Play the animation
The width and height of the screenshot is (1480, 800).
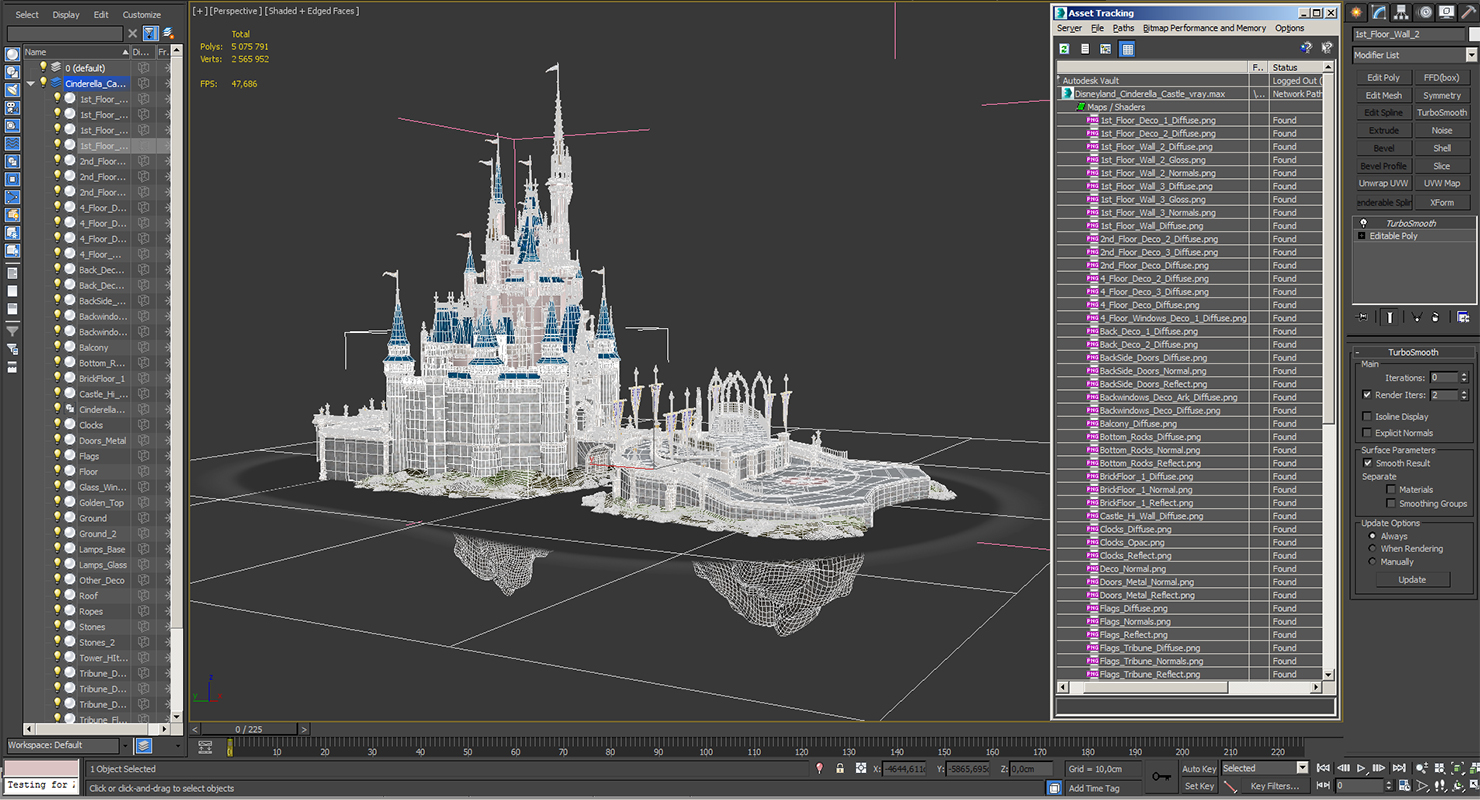(1361, 768)
